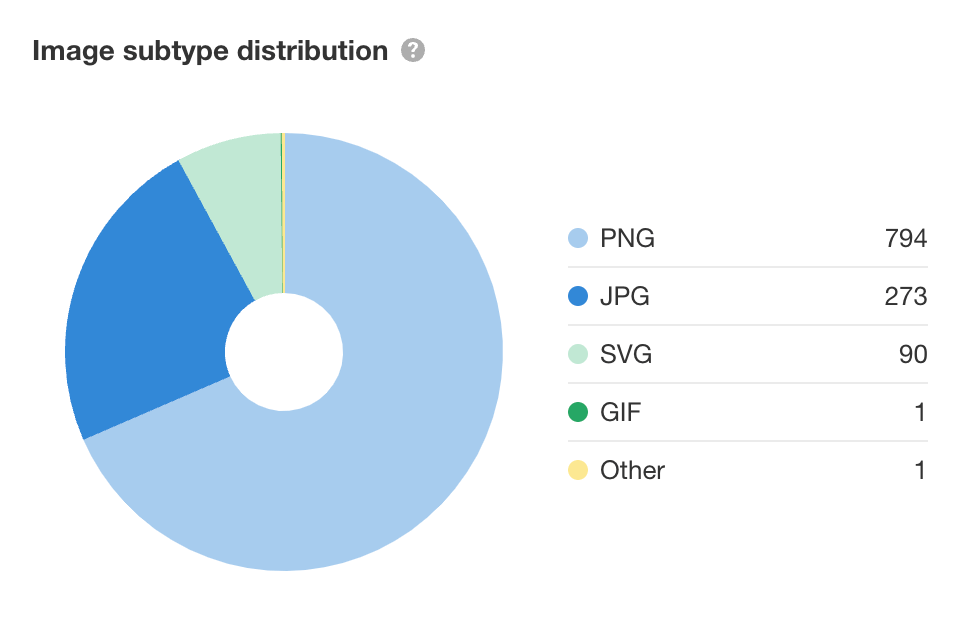The height and width of the screenshot is (636, 960).
Task: Click the SVG legend color dot
Action: point(577,355)
